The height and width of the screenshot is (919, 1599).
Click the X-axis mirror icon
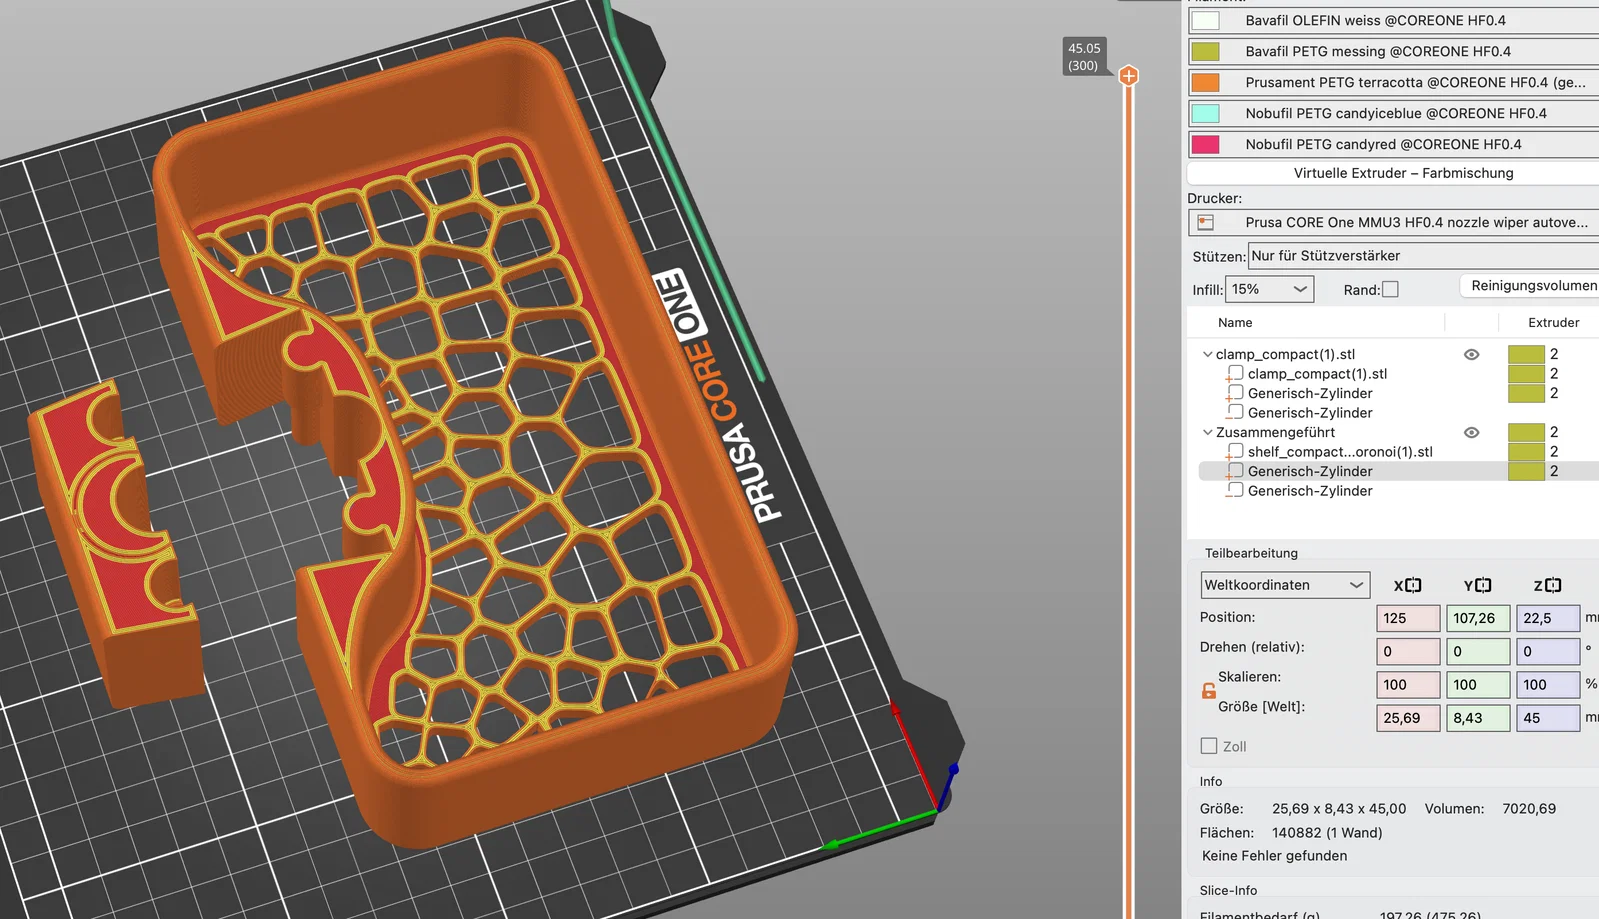[1413, 586]
